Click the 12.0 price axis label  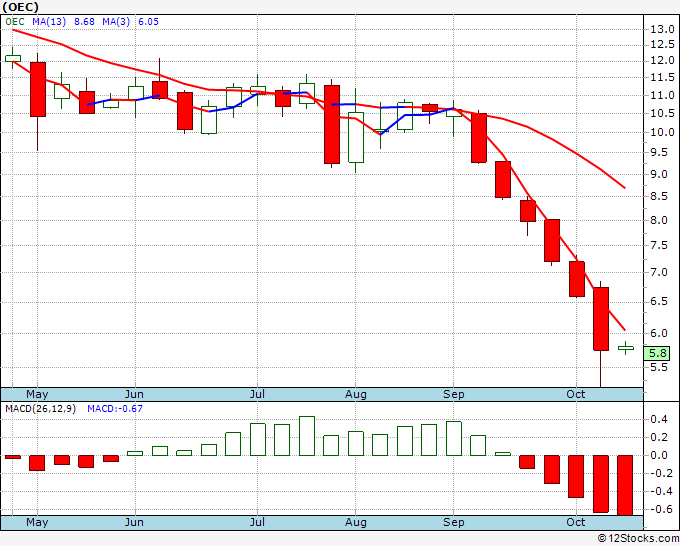point(662,61)
